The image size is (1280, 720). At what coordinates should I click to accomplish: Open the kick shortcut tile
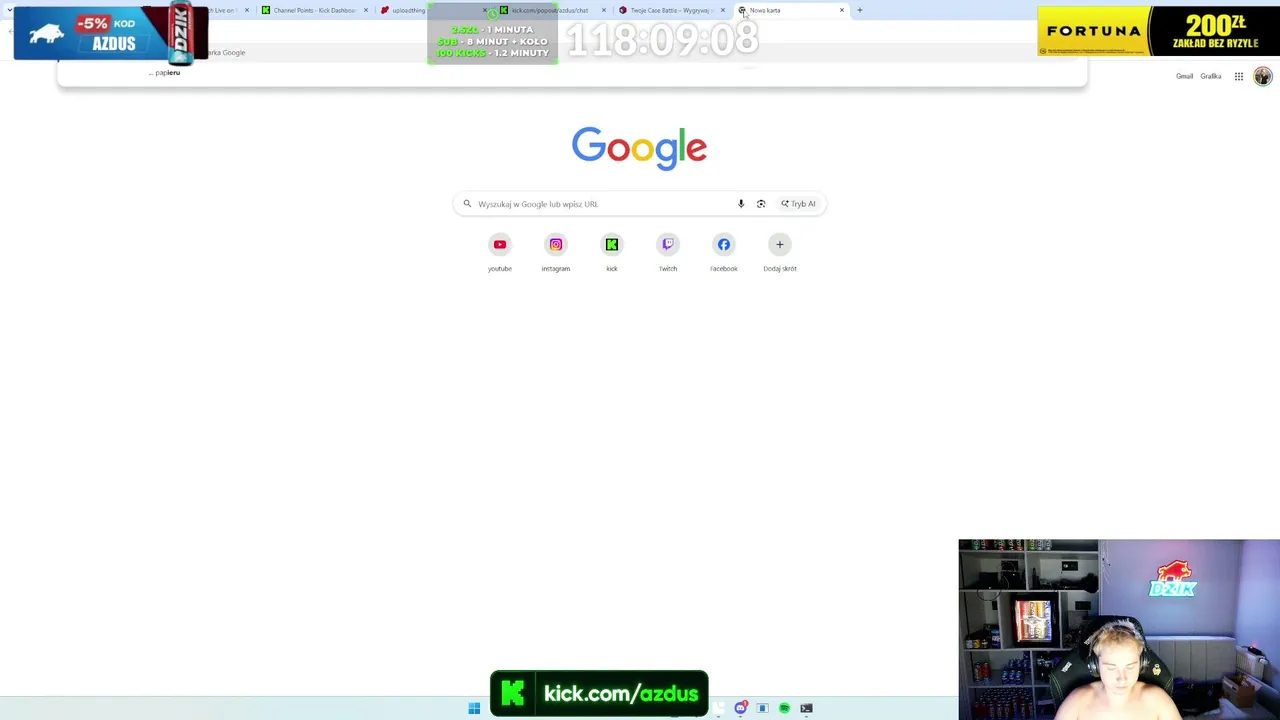pyautogui.click(x=612, y=252)
